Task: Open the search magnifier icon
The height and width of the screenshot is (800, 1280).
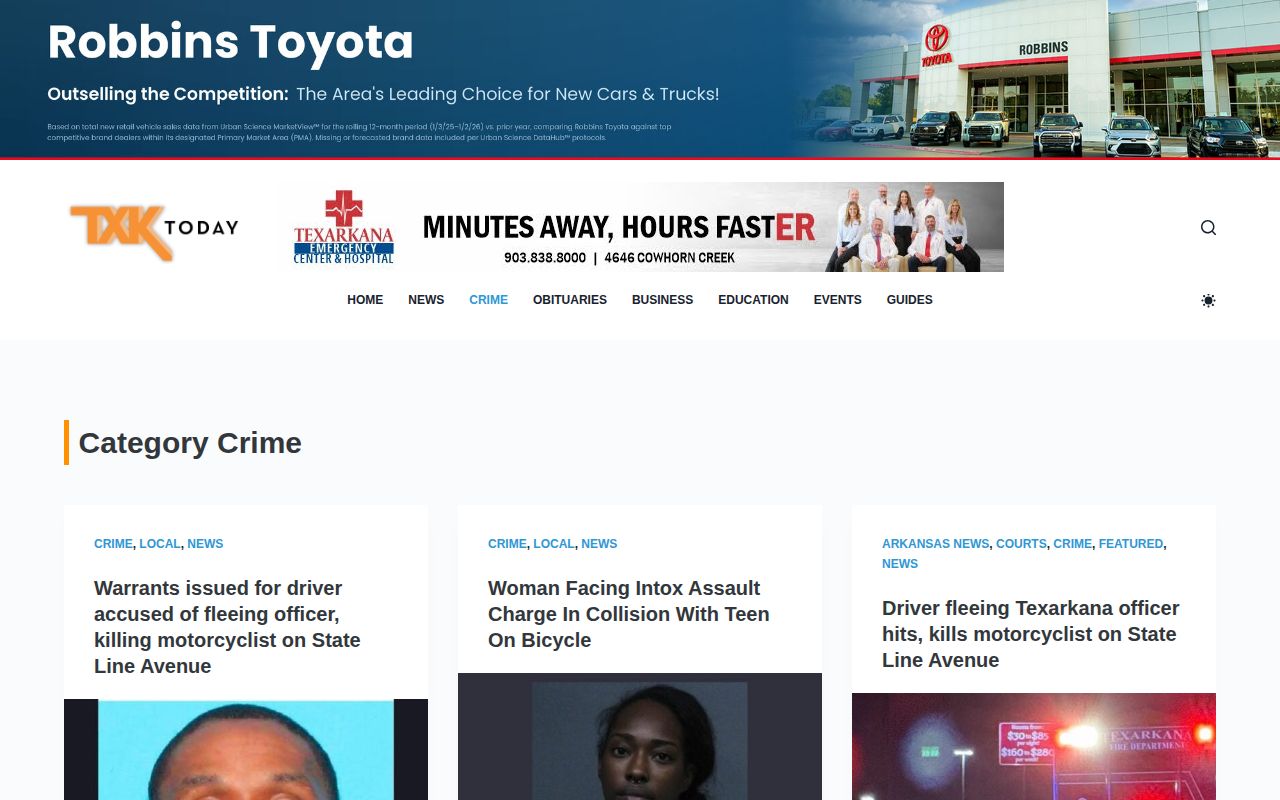Action: (1208, 227)
